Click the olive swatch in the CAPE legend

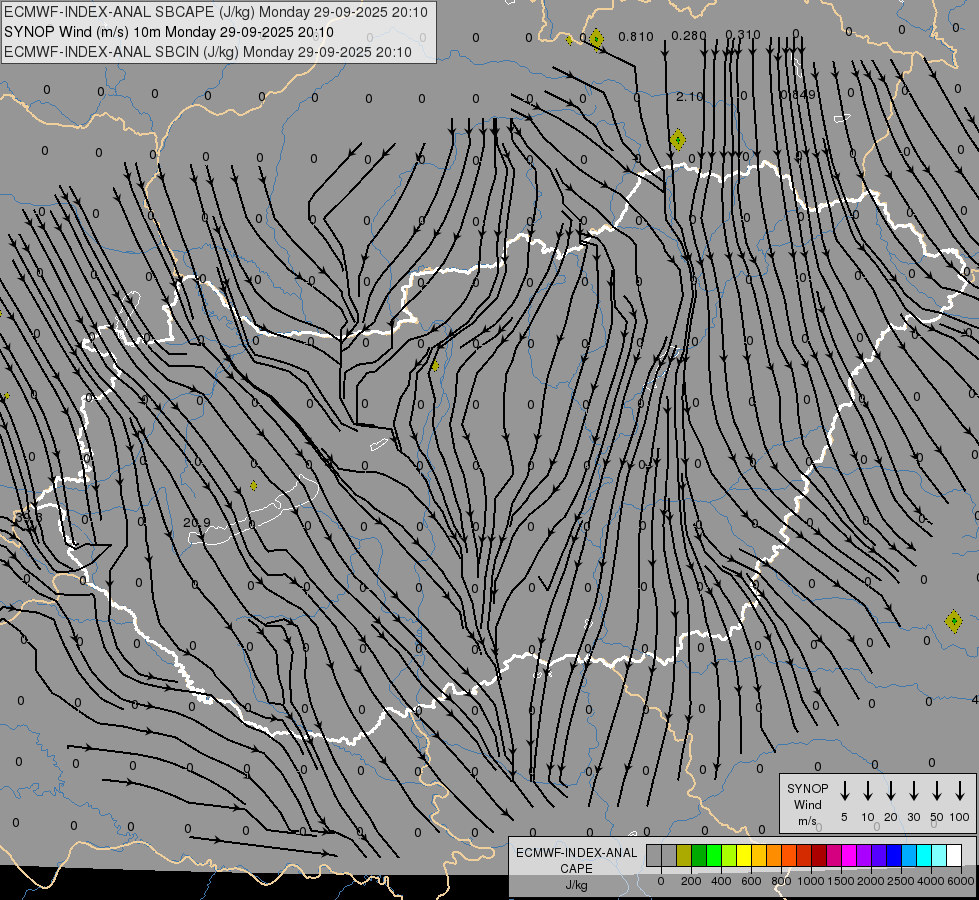pyautogui.click(x=684, y=855)
